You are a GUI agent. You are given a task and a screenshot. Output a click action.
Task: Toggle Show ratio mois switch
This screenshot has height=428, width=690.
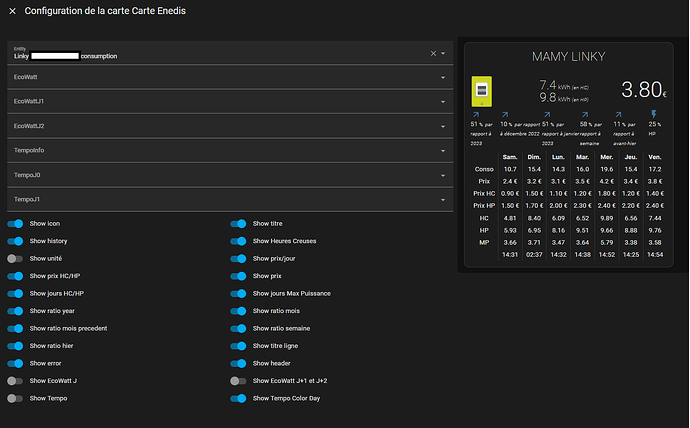point(238,311)
